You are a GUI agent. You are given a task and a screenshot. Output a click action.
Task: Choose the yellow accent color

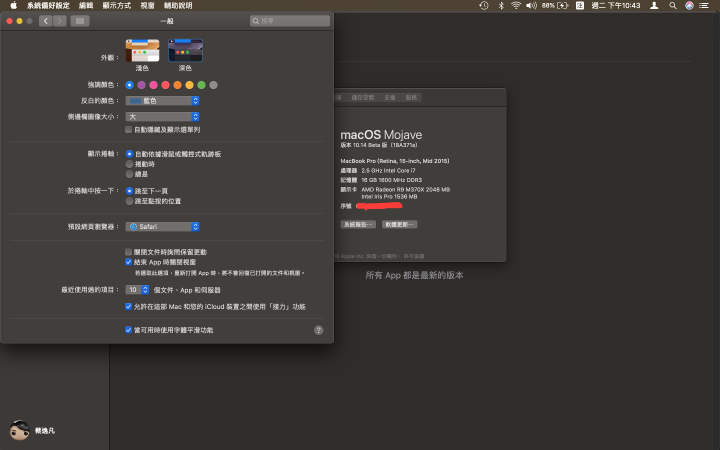(x=189, y=85)
